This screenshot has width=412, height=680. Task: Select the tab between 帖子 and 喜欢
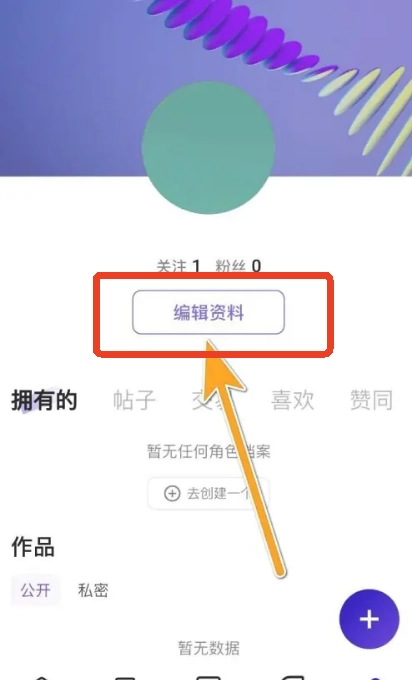click(213, 400)
